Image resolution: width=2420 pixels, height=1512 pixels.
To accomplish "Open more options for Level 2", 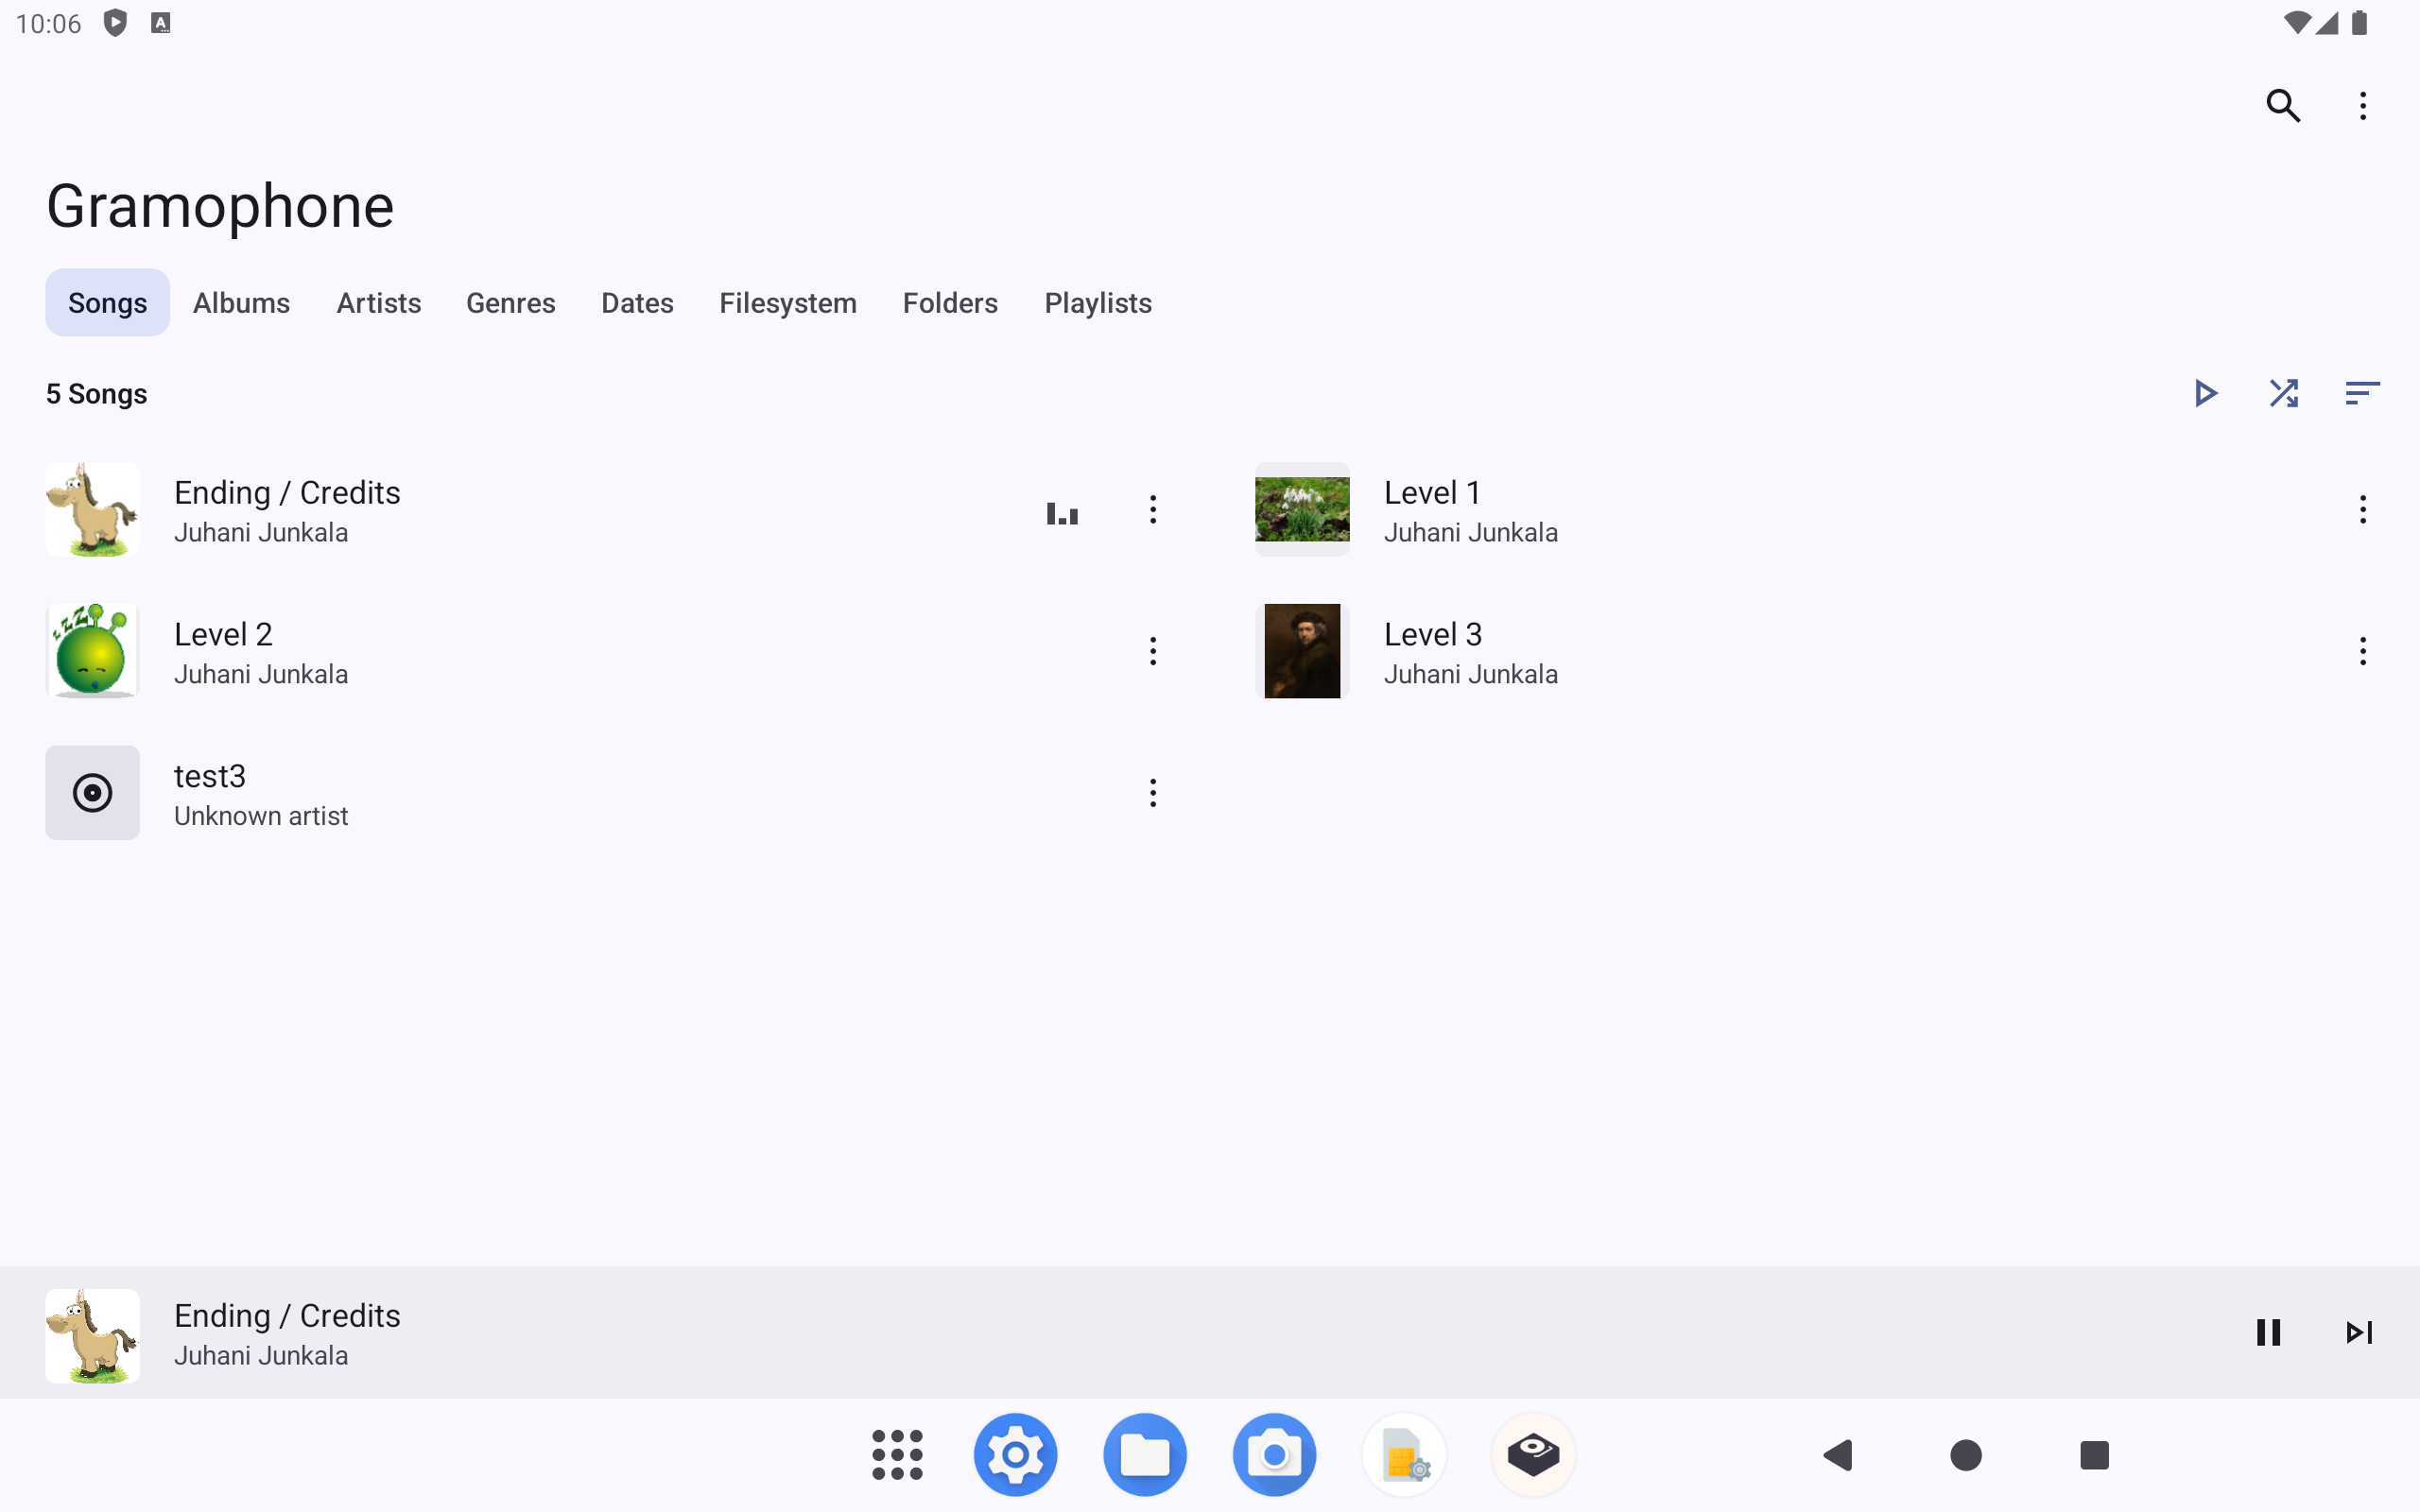I will [x=1152, y=651].
